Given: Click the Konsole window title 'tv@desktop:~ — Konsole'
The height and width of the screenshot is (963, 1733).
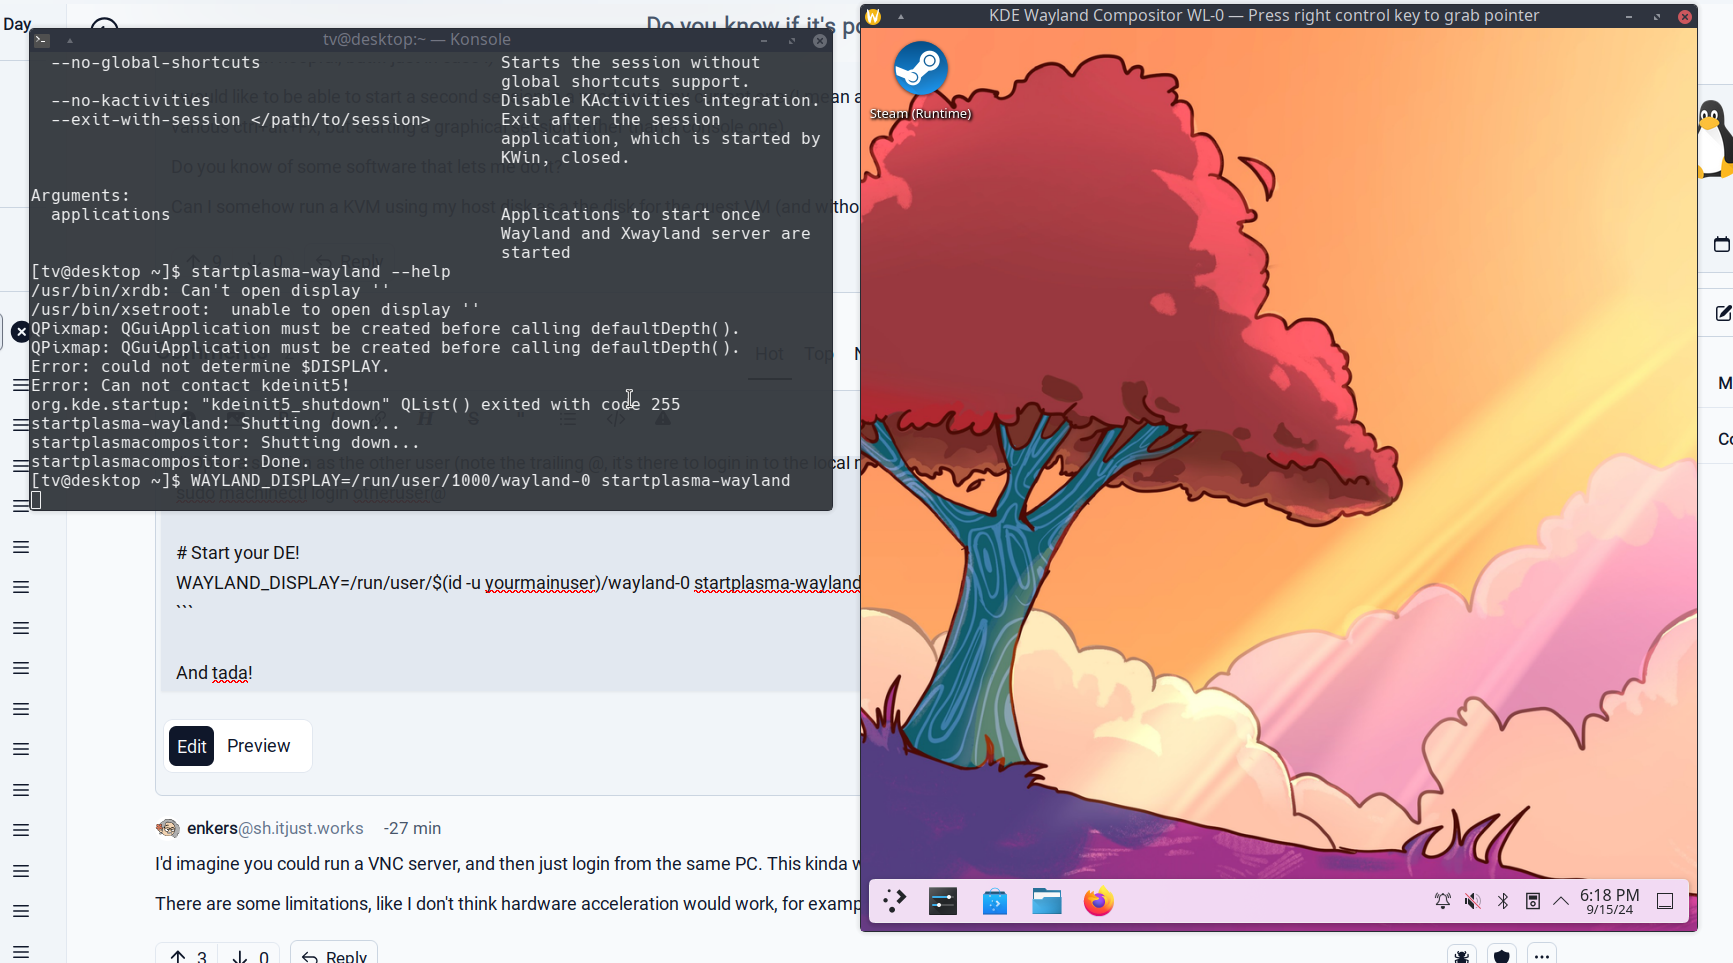Looking at the screenshot, I should pyautogui.click(x=417, y=40).
